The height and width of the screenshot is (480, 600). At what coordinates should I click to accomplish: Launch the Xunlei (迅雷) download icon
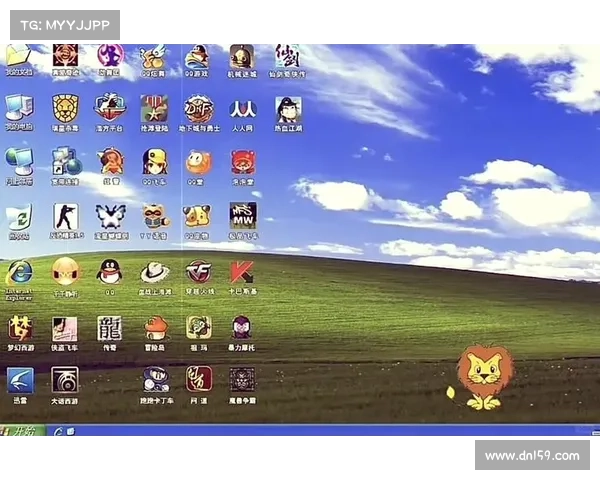pyautogui.click(x=19, y=380)
